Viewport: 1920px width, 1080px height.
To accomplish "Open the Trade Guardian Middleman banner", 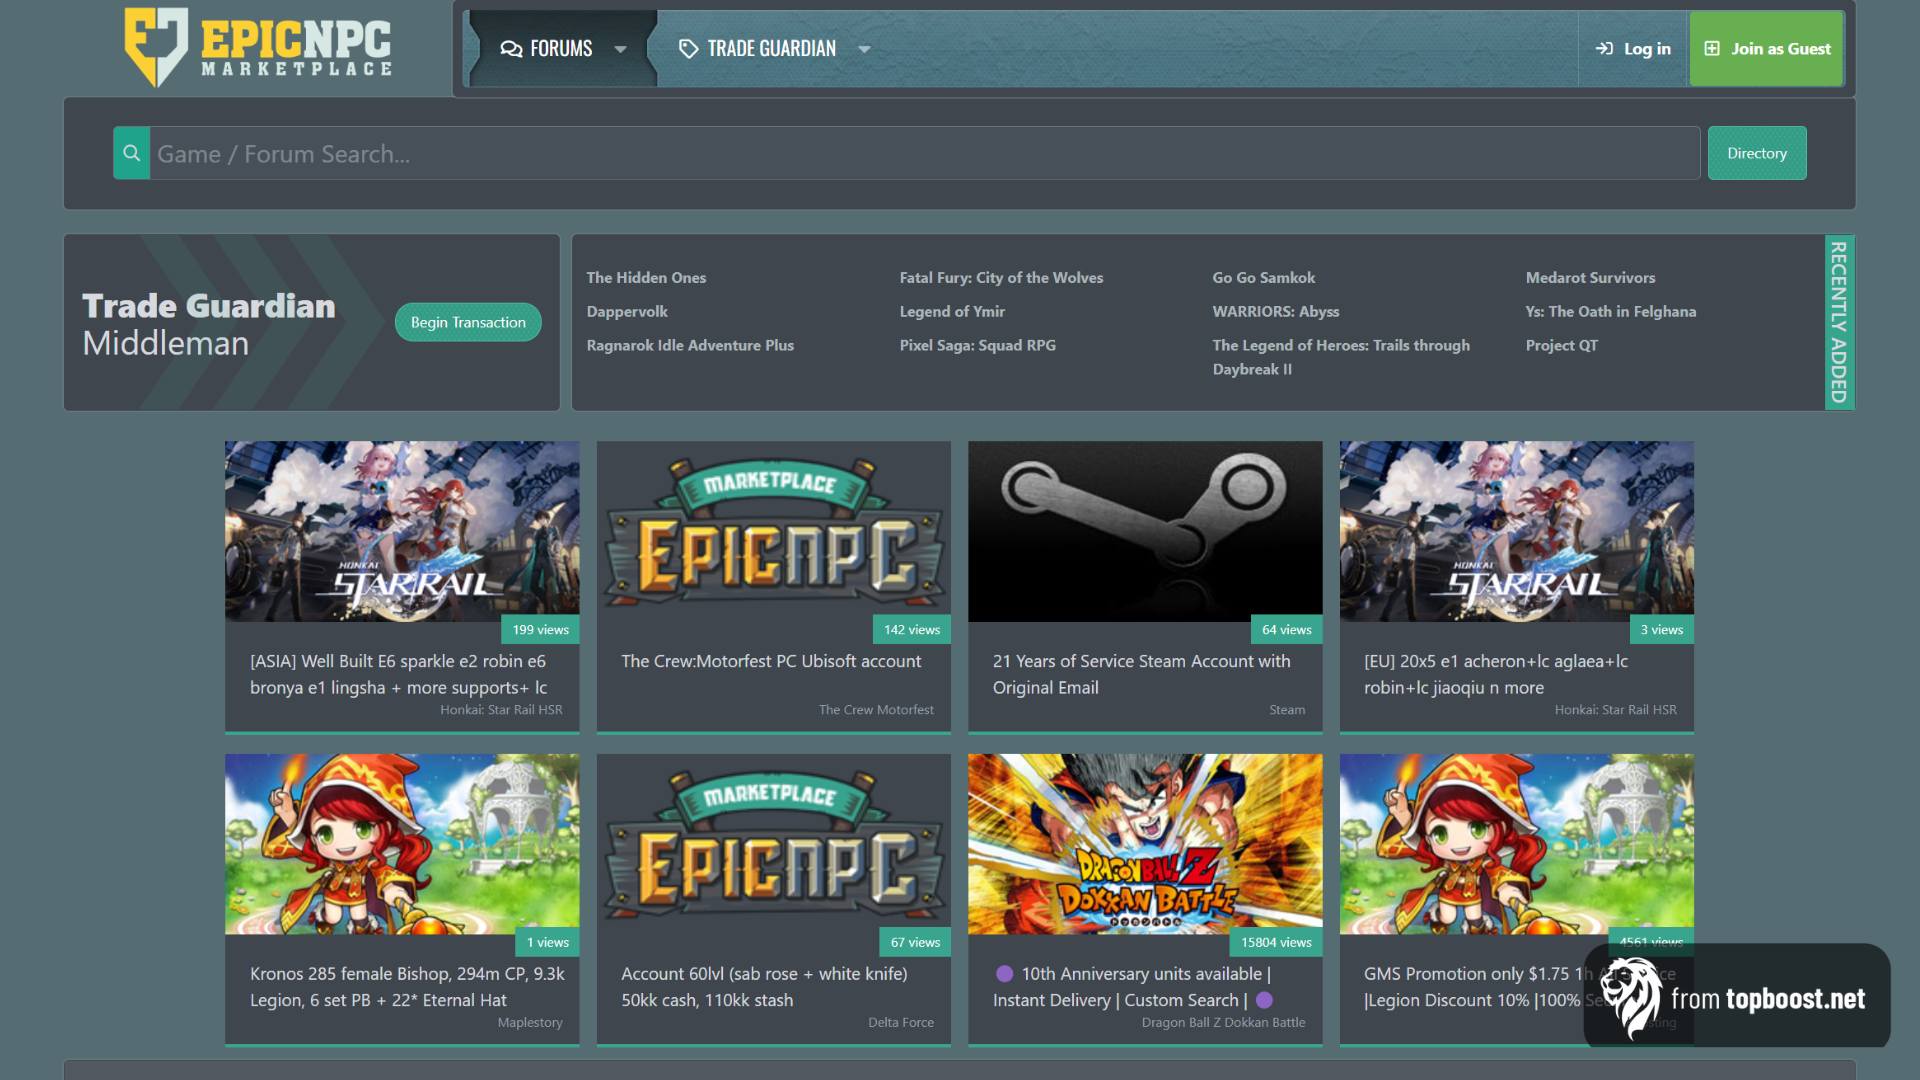I will [x=312, y=322].
